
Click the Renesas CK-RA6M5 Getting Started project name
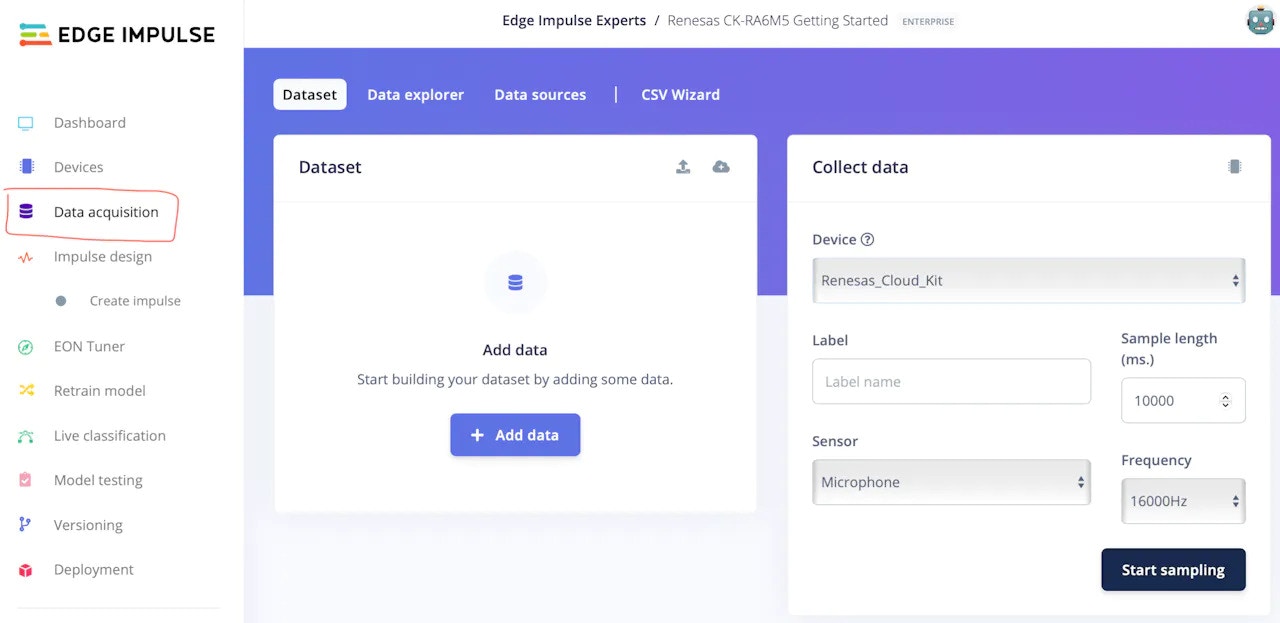(x=778, y=20)
